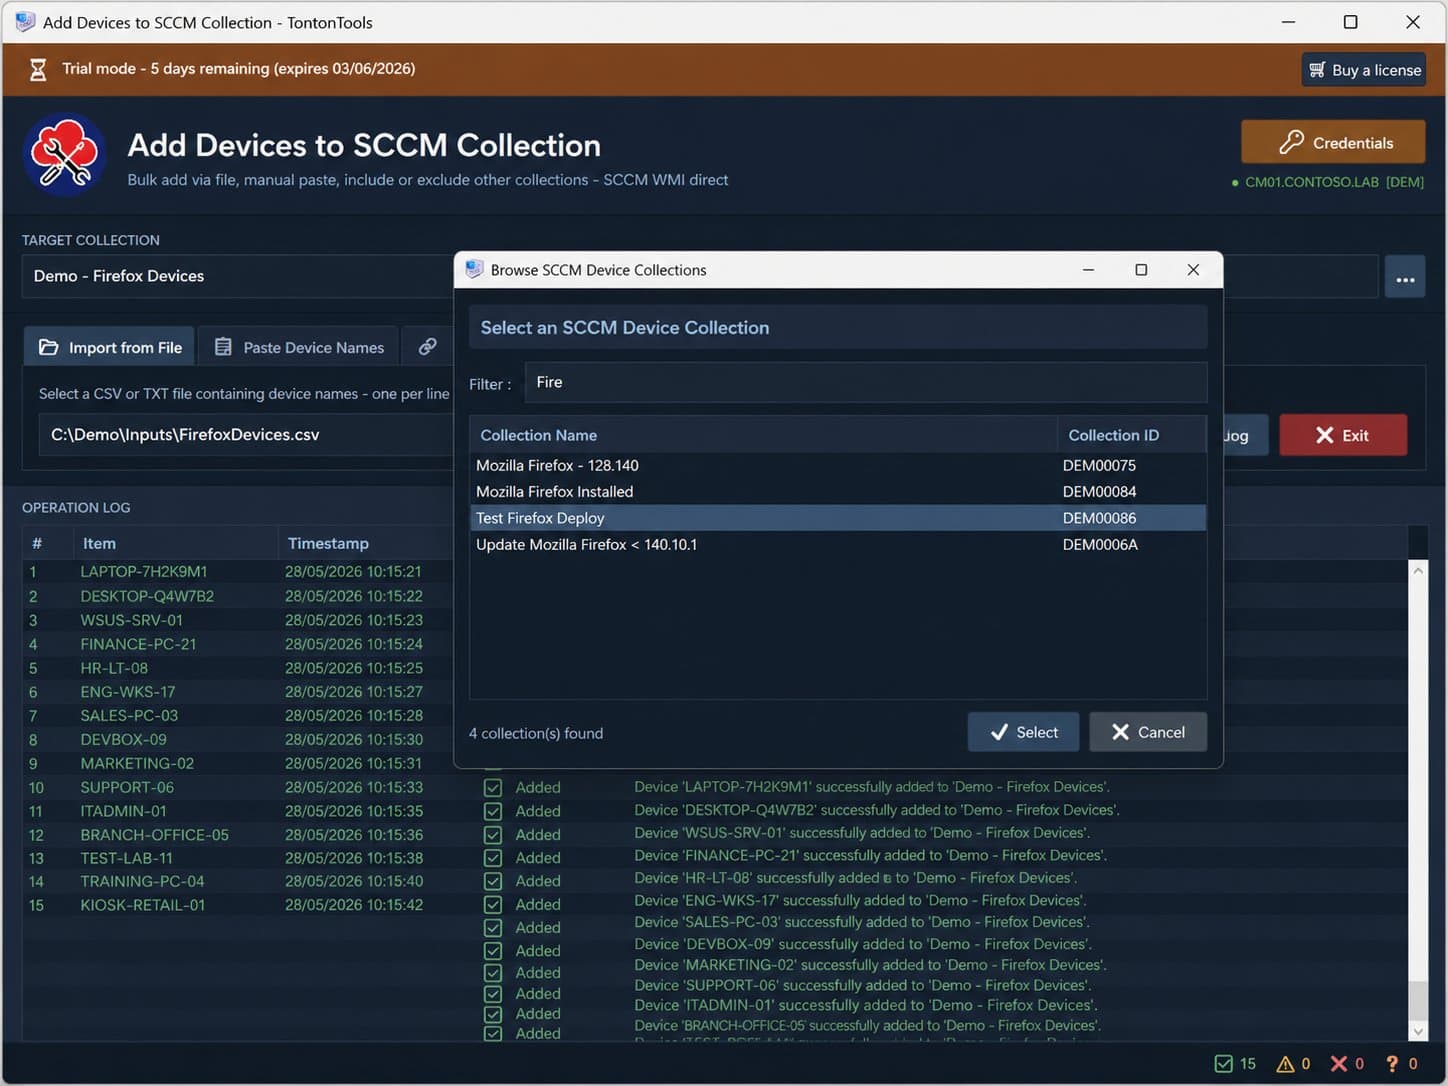Click the Timestamp column header in the log
1448x1086 pixels.
click(366, 543)
